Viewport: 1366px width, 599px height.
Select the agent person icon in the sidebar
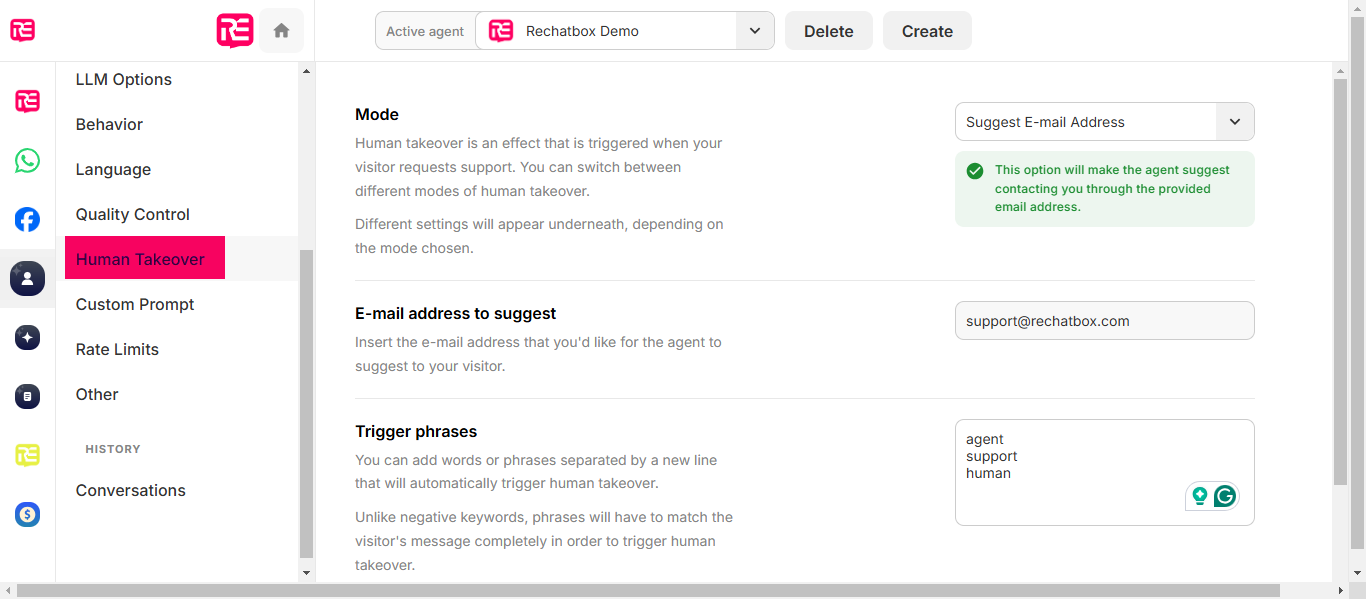[x=27, y=278]
